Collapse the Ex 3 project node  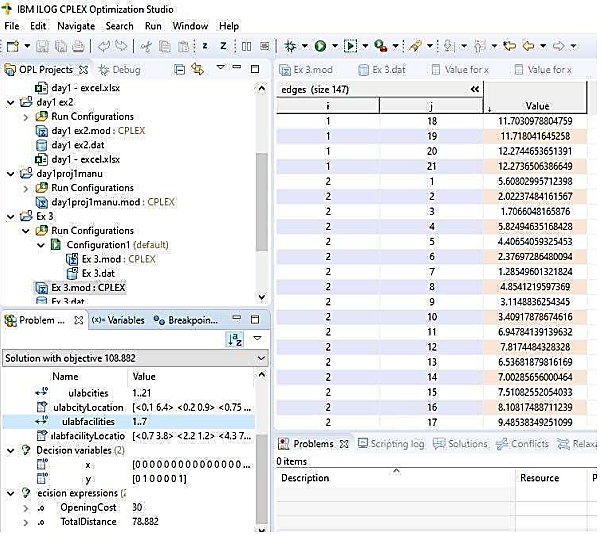[x=11, y=216]
